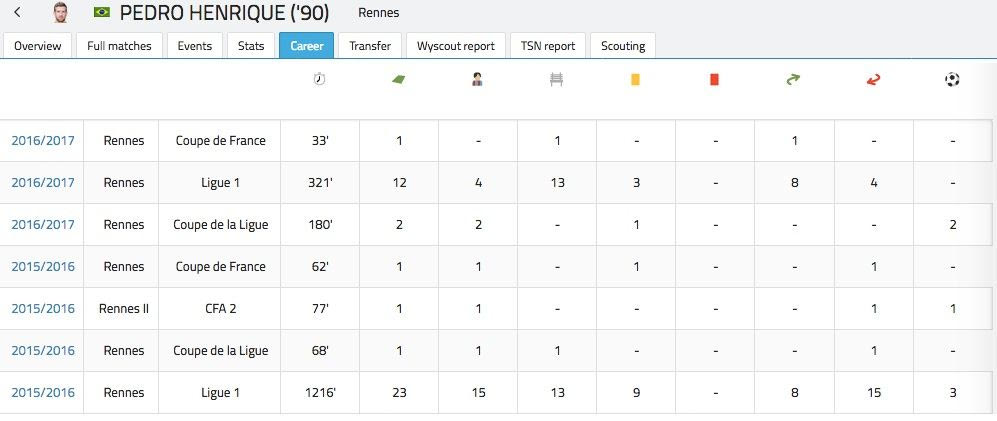Click the green substituted-in arrow icon

click(x=794, y=80)
